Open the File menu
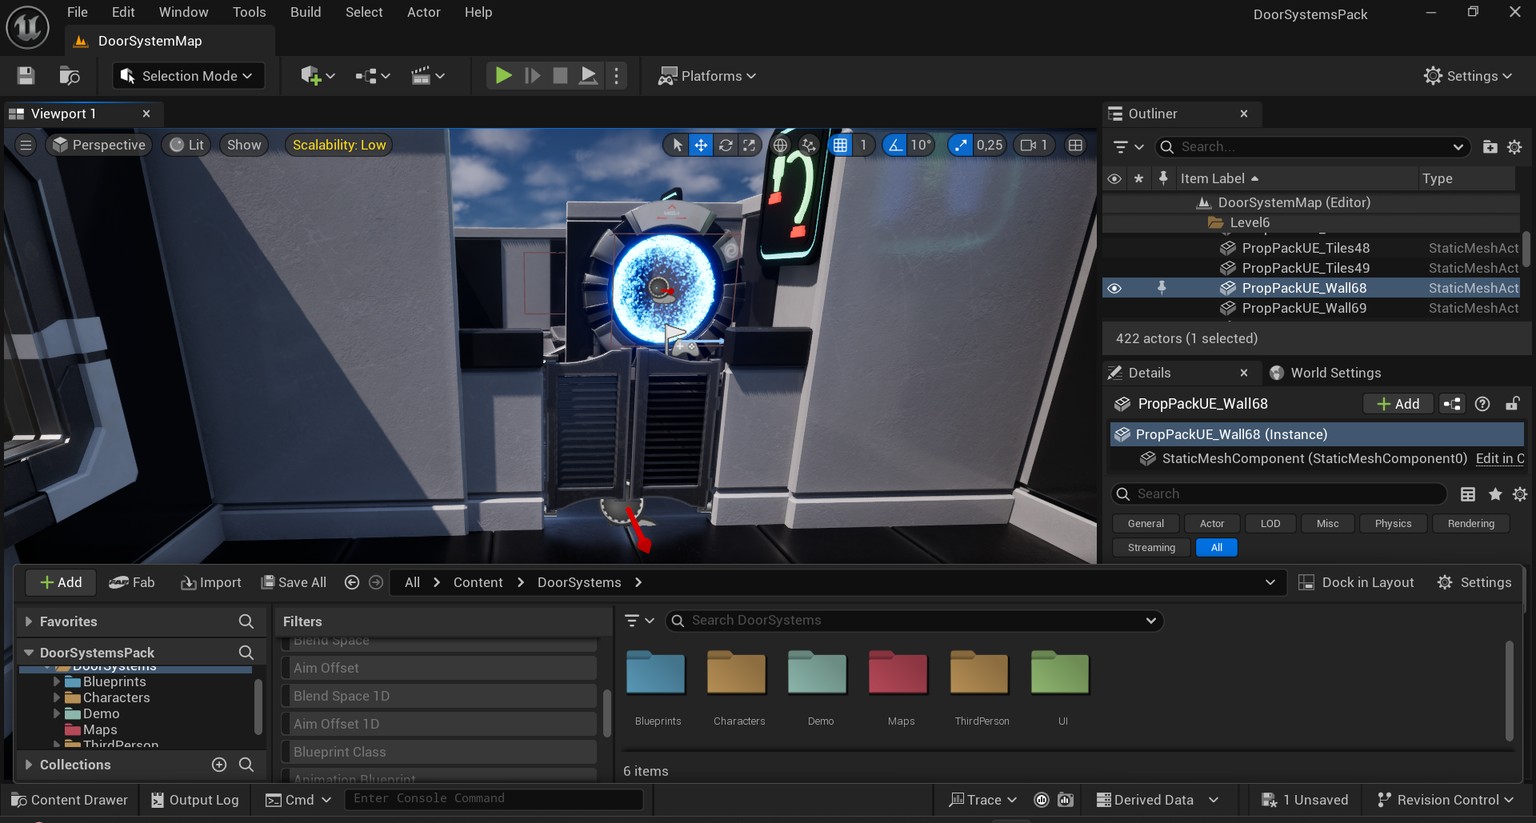The height and width of the screenshot is (823, 1536). pos(77,12)
